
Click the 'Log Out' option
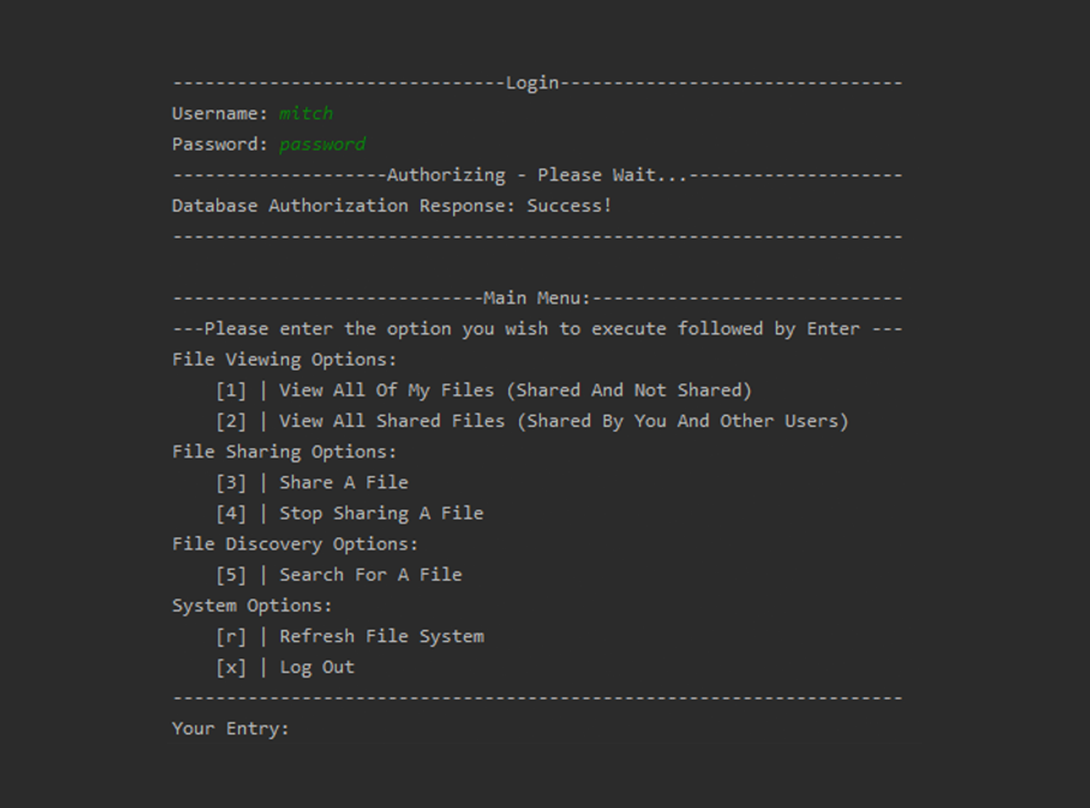click(x=316, y=667)
